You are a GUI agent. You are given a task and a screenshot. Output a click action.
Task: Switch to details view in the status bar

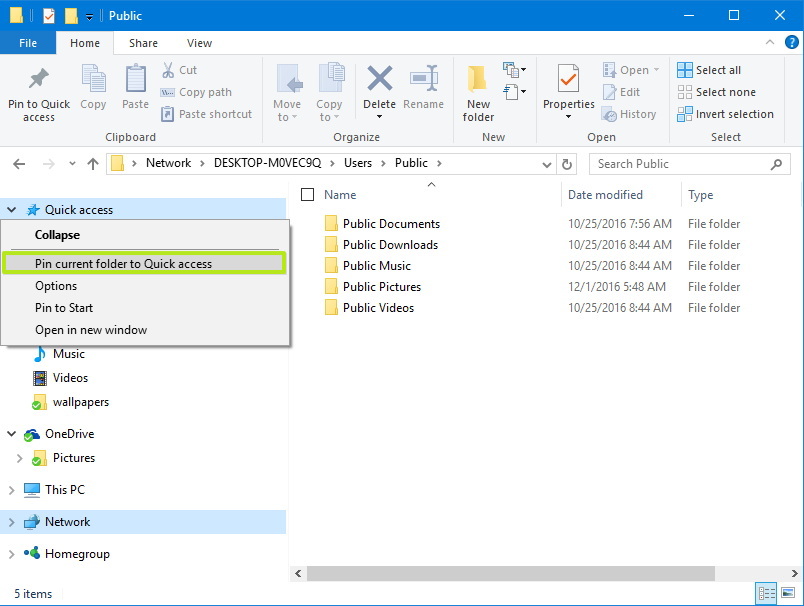pos(766,593)
